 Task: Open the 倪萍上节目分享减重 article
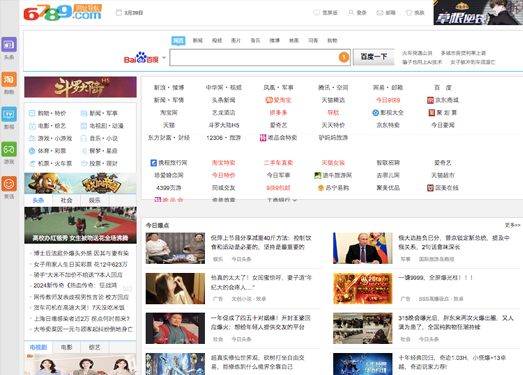point(261,243)
